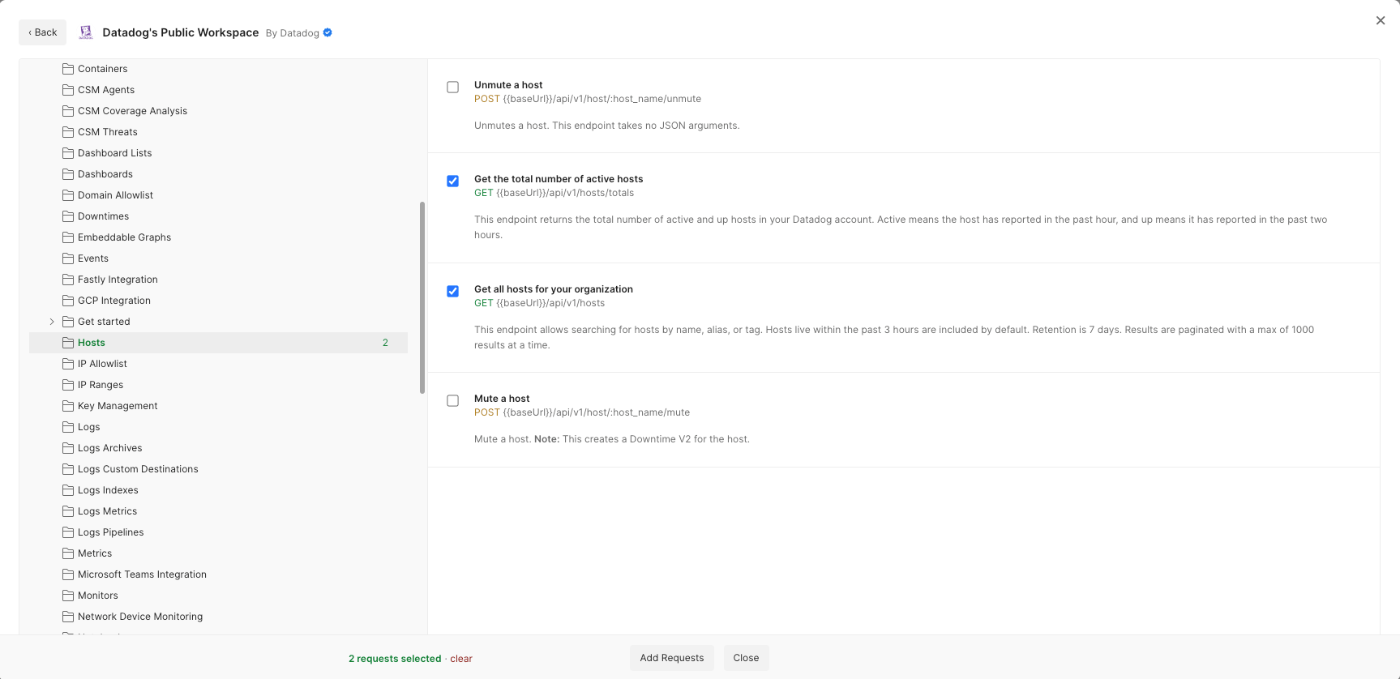The image size is (1400, 679).
Task: Check the Unmute a host checkbox
Action: point(453,87)
